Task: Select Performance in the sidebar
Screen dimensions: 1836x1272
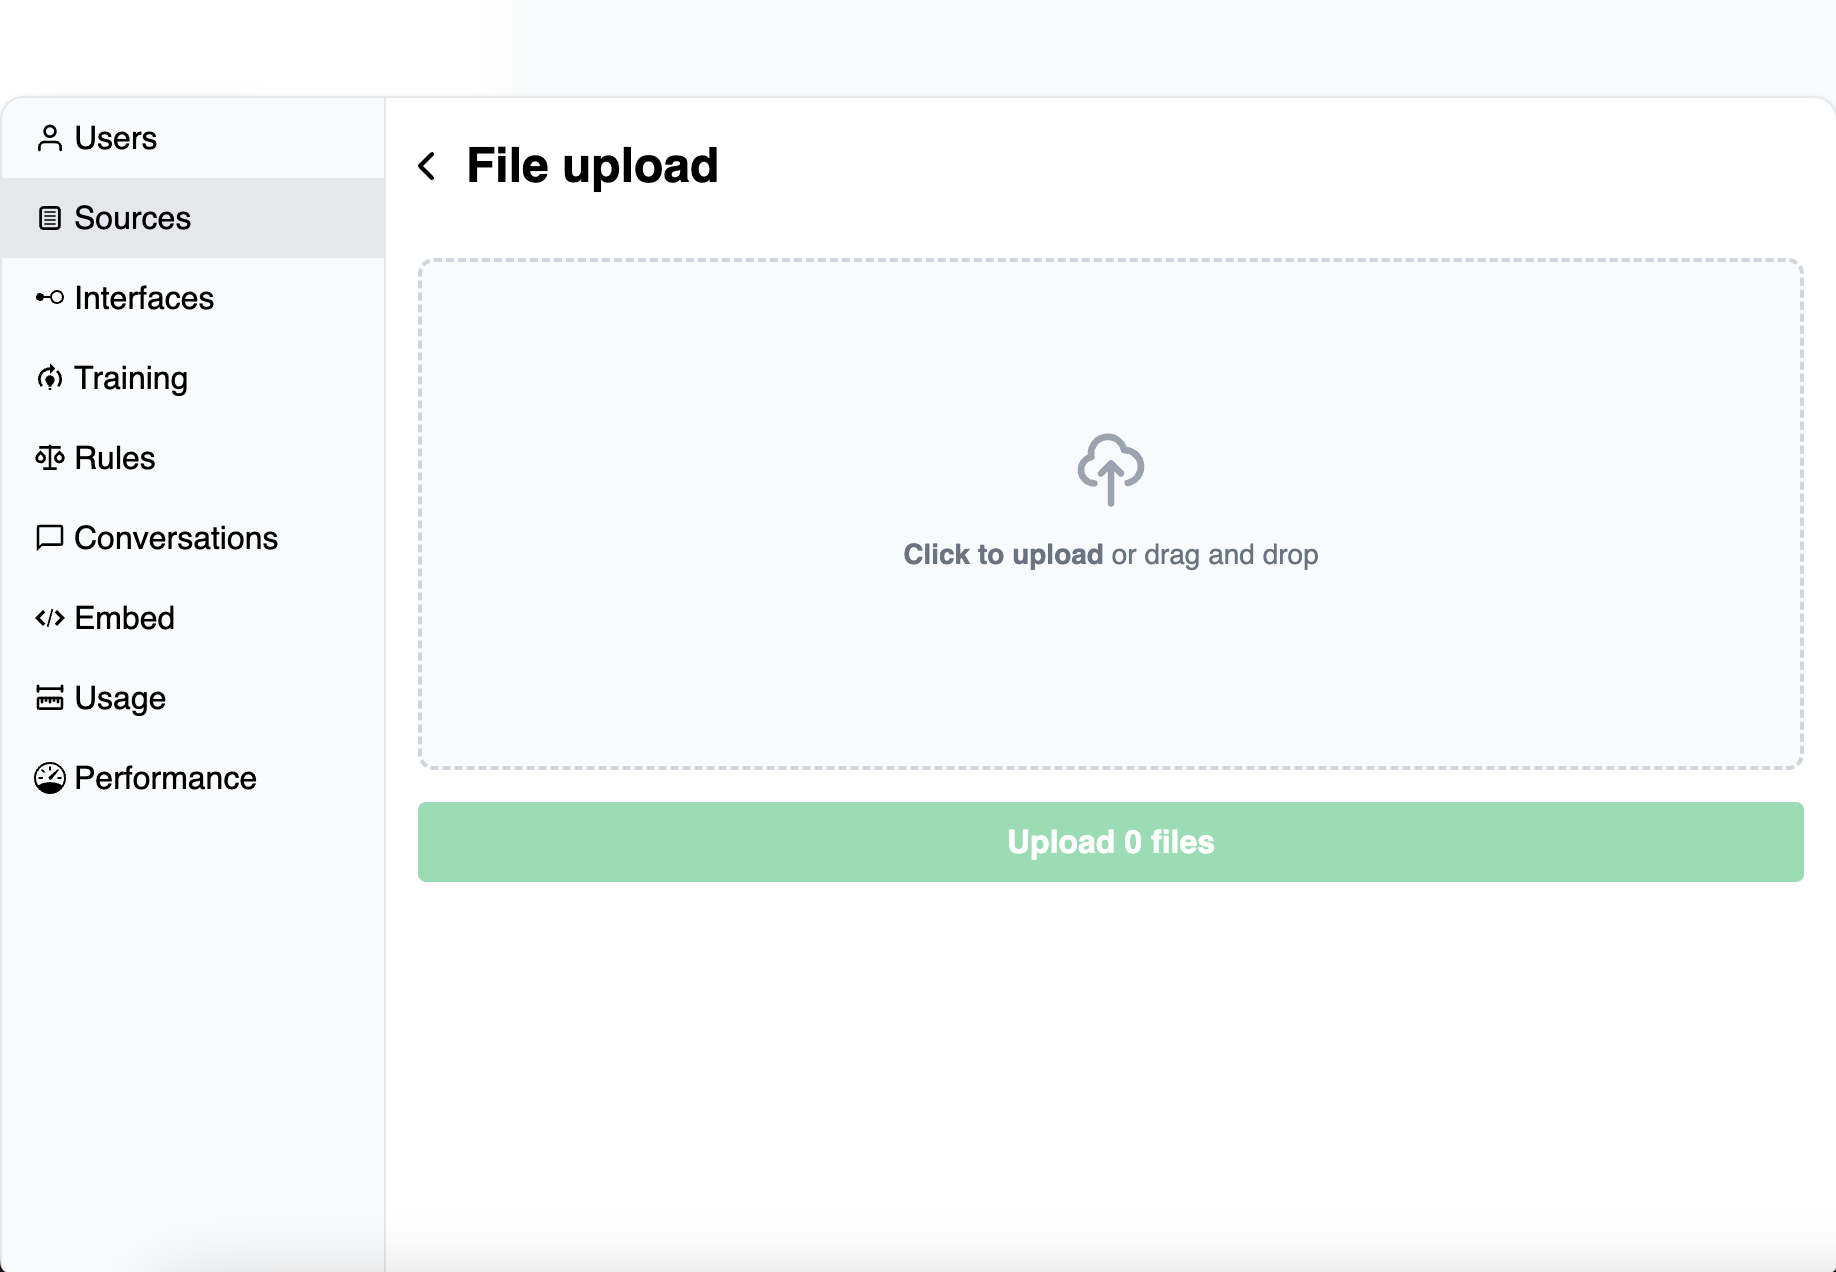Action: [193, 778]
